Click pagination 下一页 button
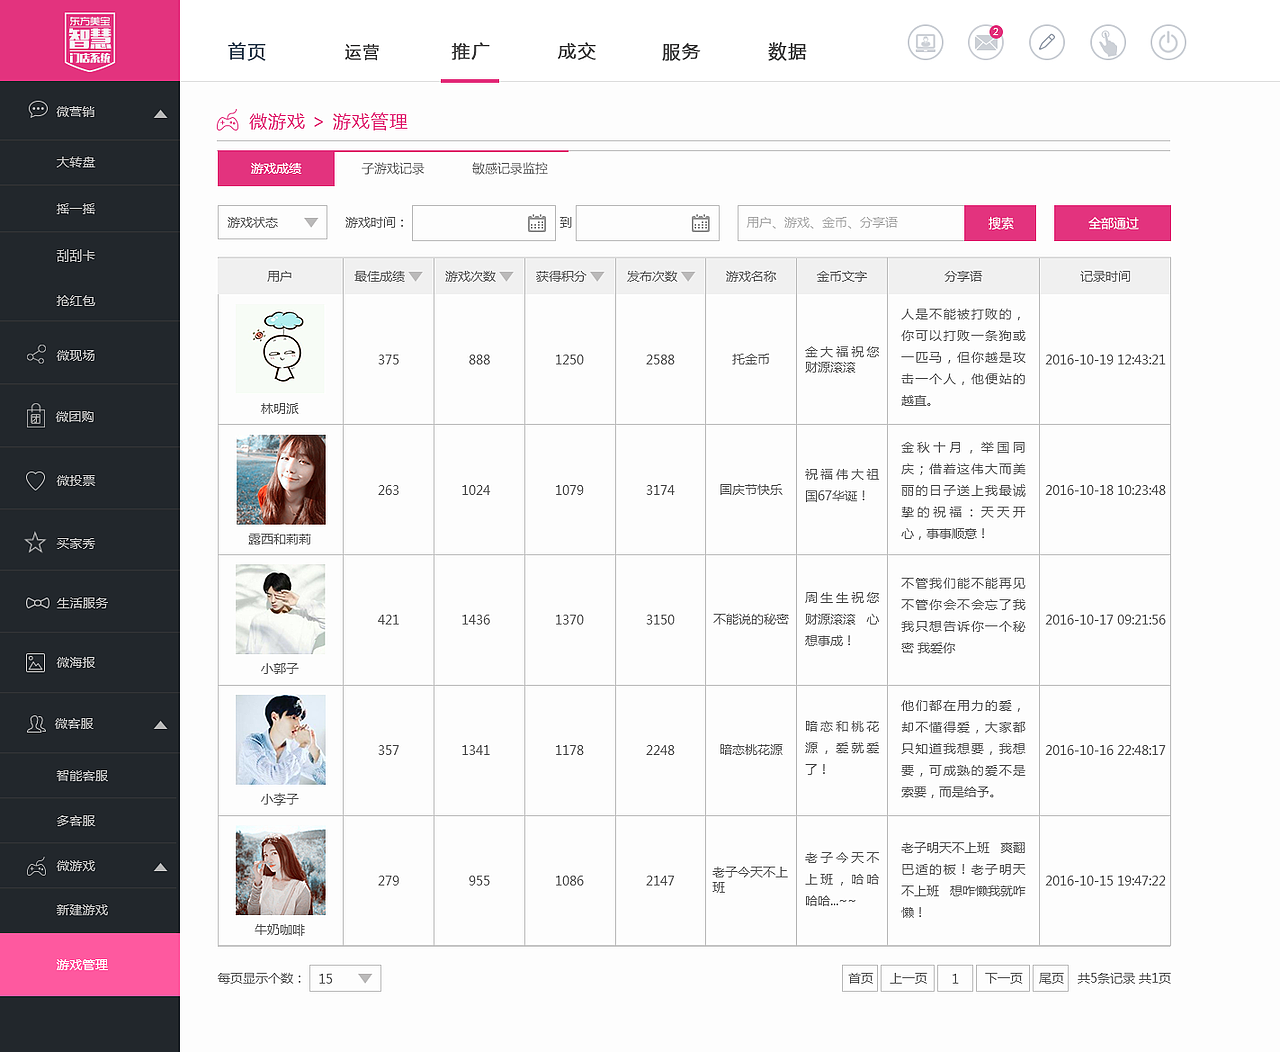Viewport: 1280px width, 1052px height. 1003,978
